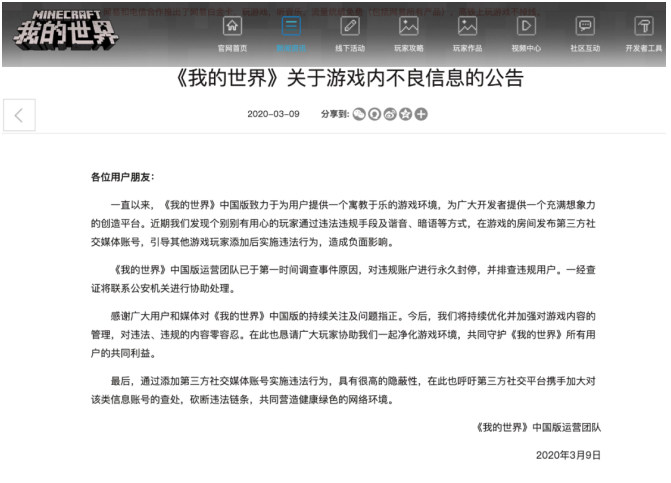Open the 玩家攻略 picture icon
This screenshot has height=483, width=671.
[x=409, y=27]
